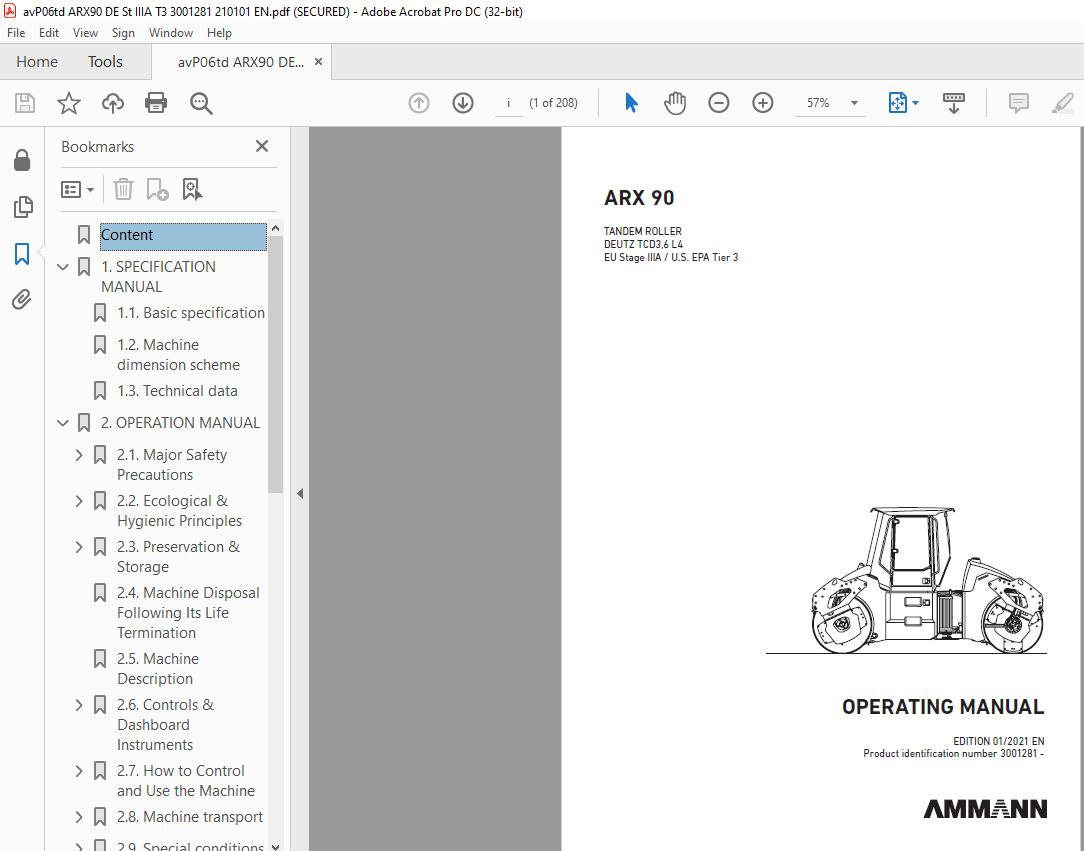
Task: Go to previous page arrow
Action: click(419, 103)
